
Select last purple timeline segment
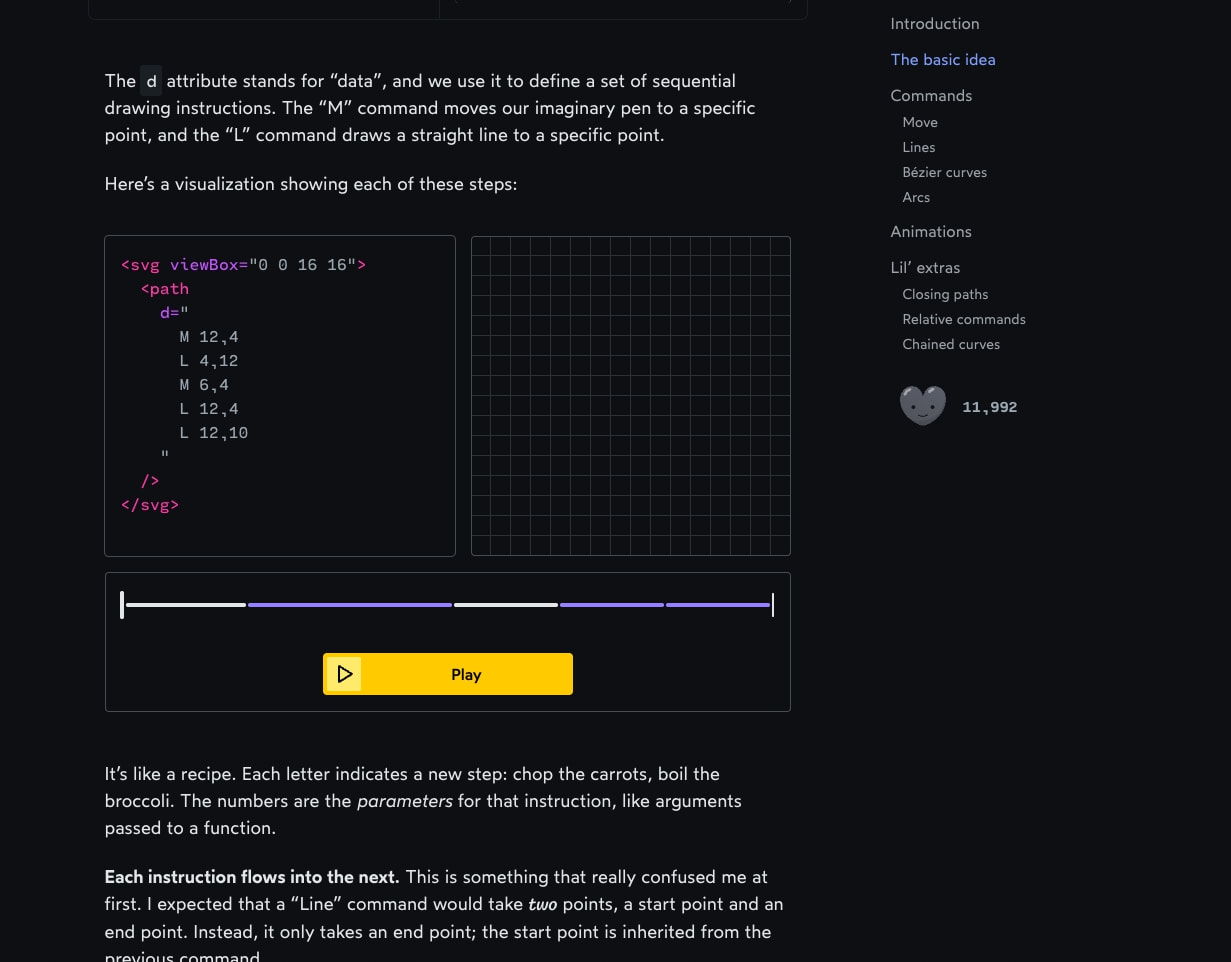click(x=718, y=605)
